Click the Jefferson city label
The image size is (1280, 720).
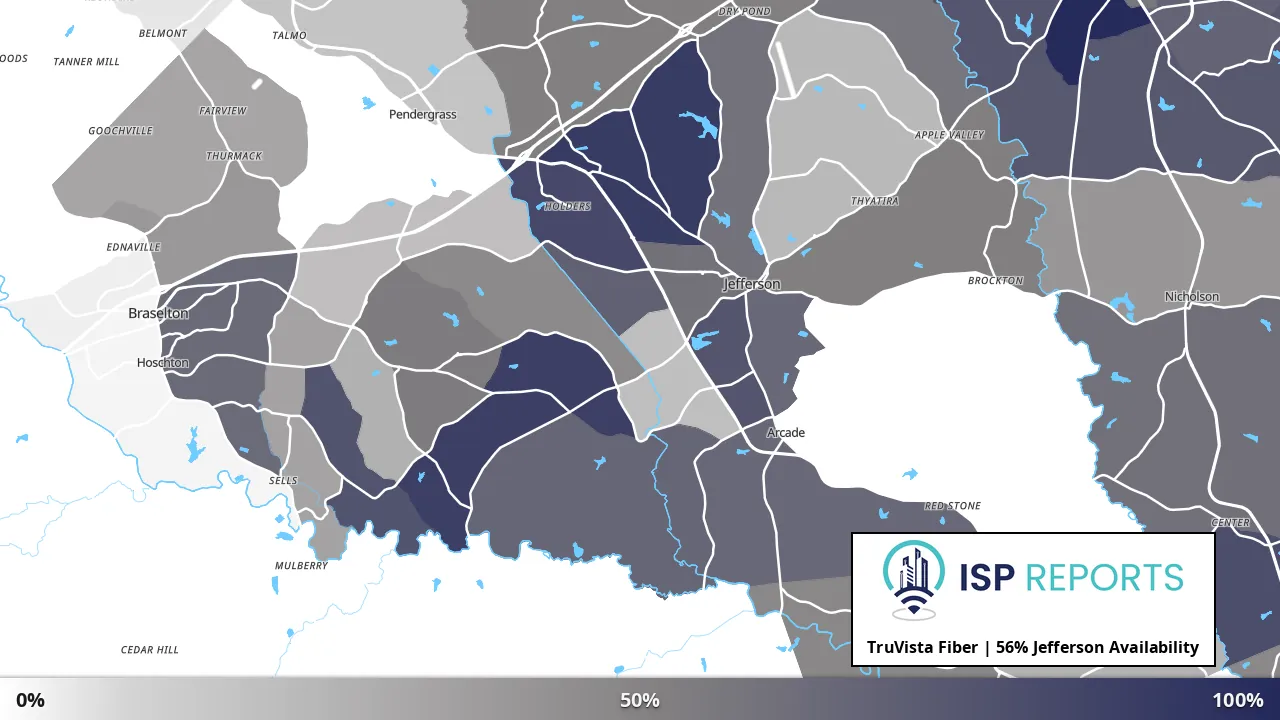click(752, 284)
